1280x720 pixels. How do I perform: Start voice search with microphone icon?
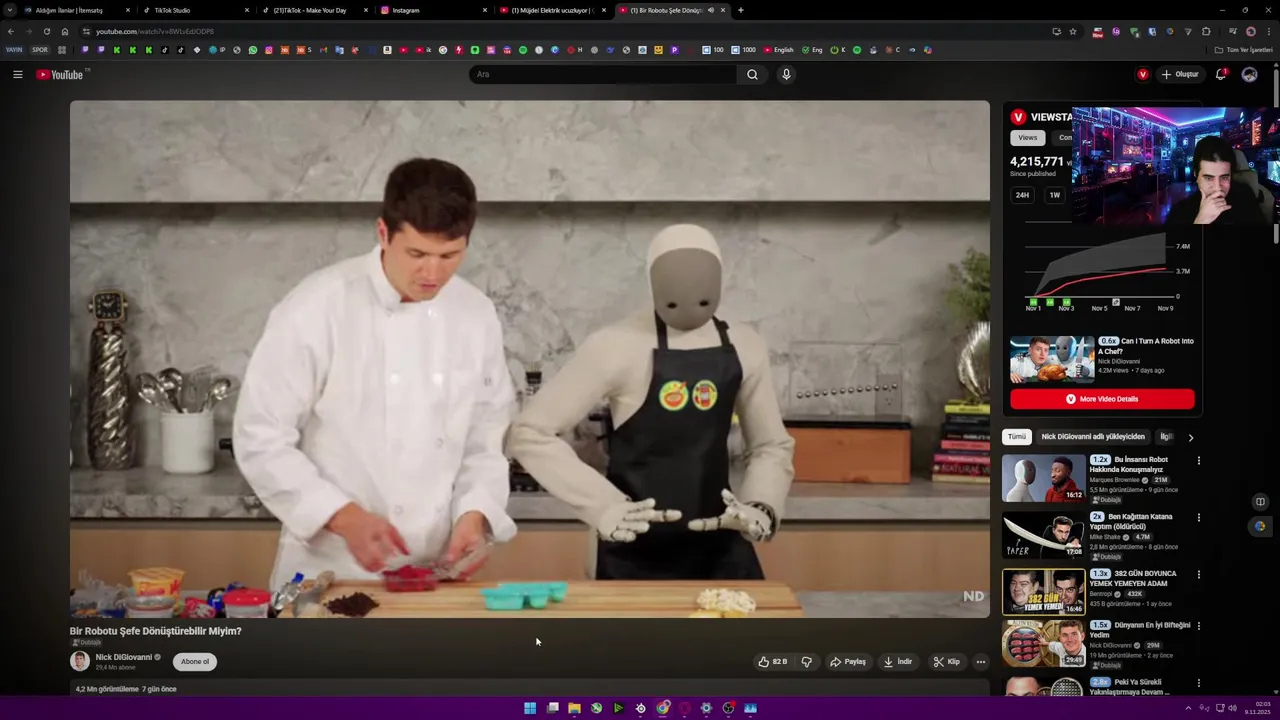pyautogui.click(x=786, y=74)
